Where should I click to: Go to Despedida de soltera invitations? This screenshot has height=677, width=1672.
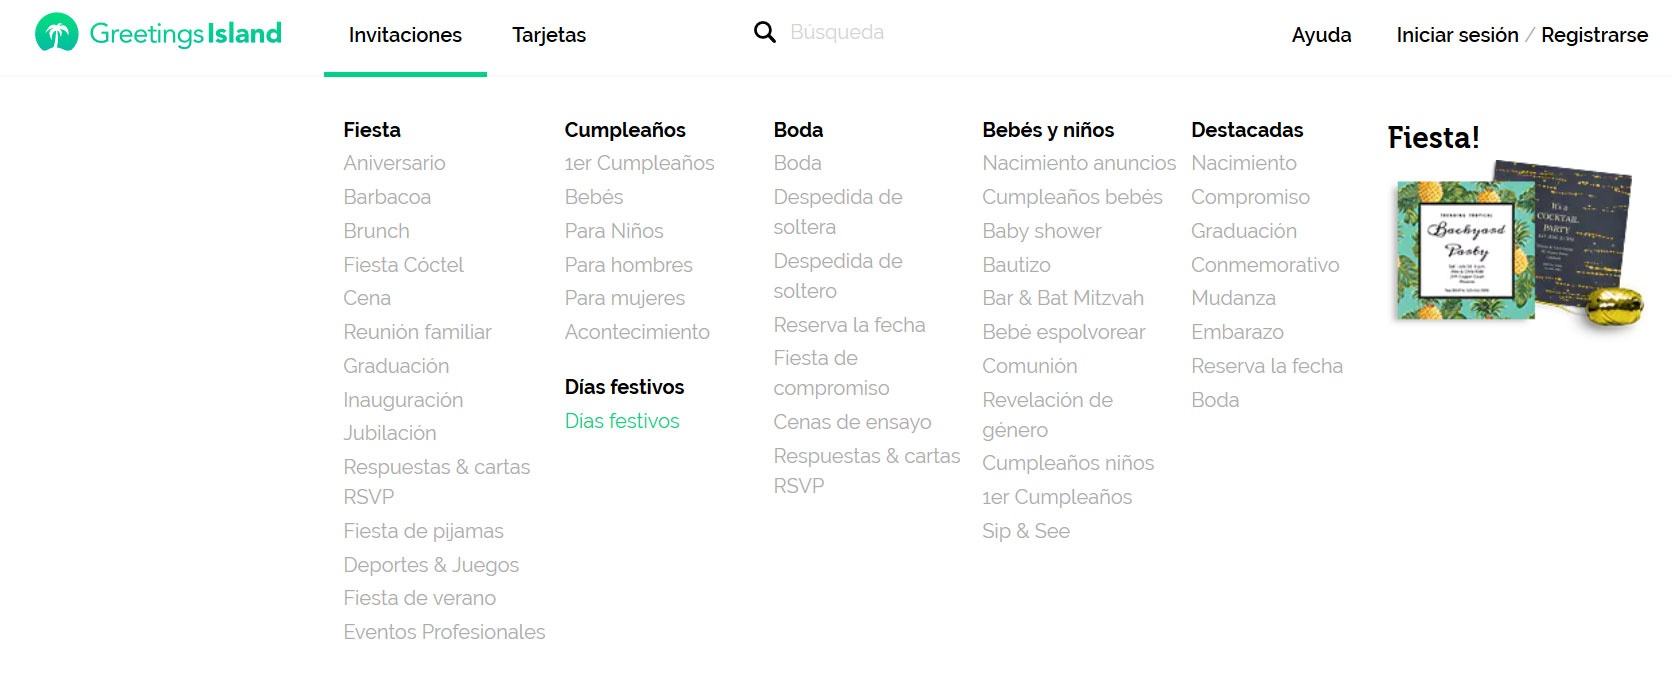[x=837, y=211]
